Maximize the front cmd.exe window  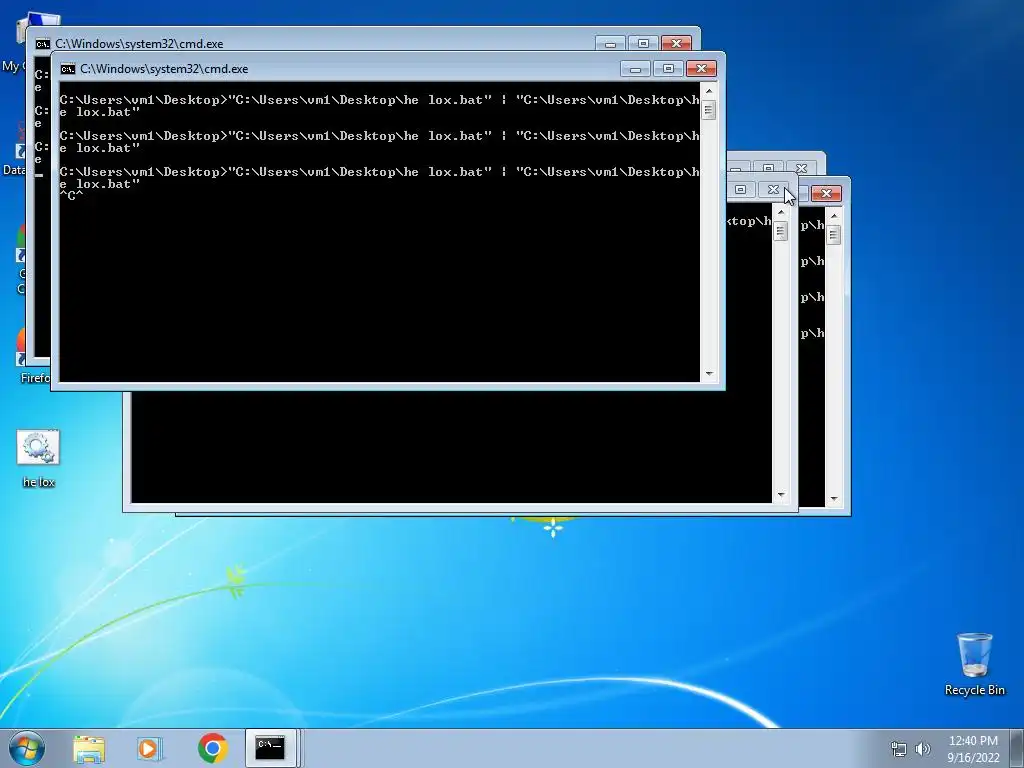pyautogui.click(x=668, y=69)
